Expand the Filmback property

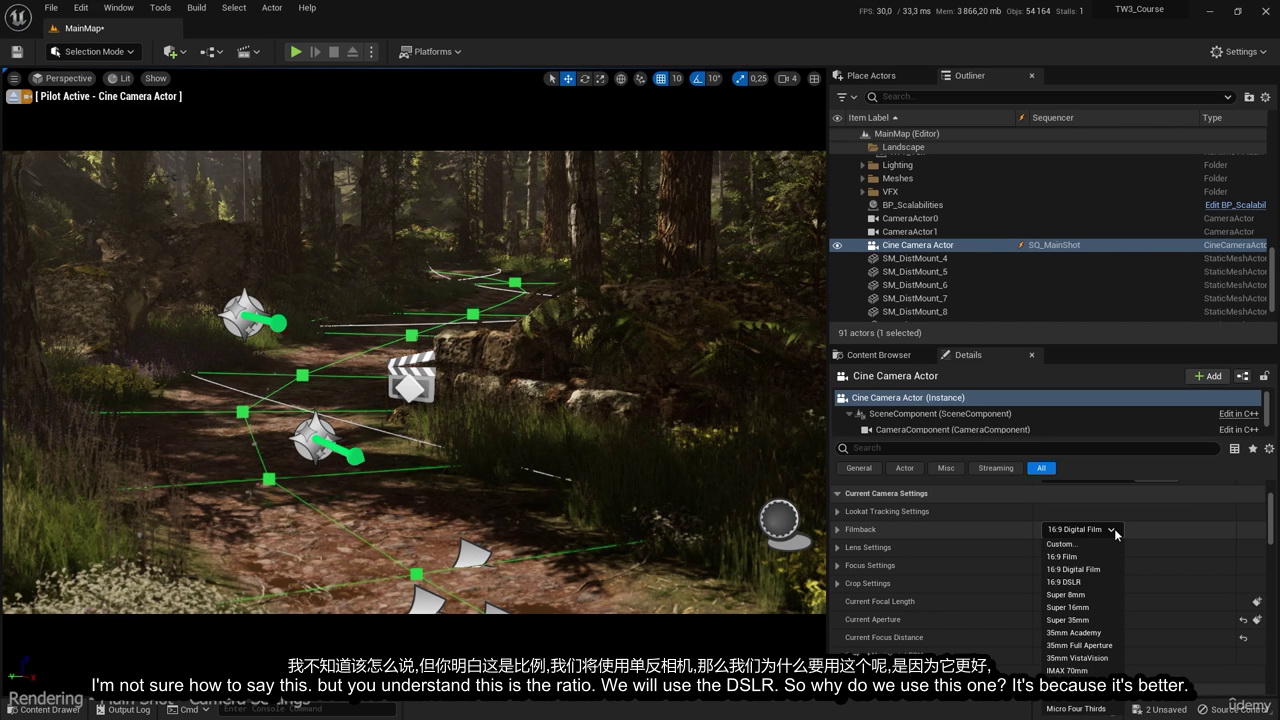(838, 530)
